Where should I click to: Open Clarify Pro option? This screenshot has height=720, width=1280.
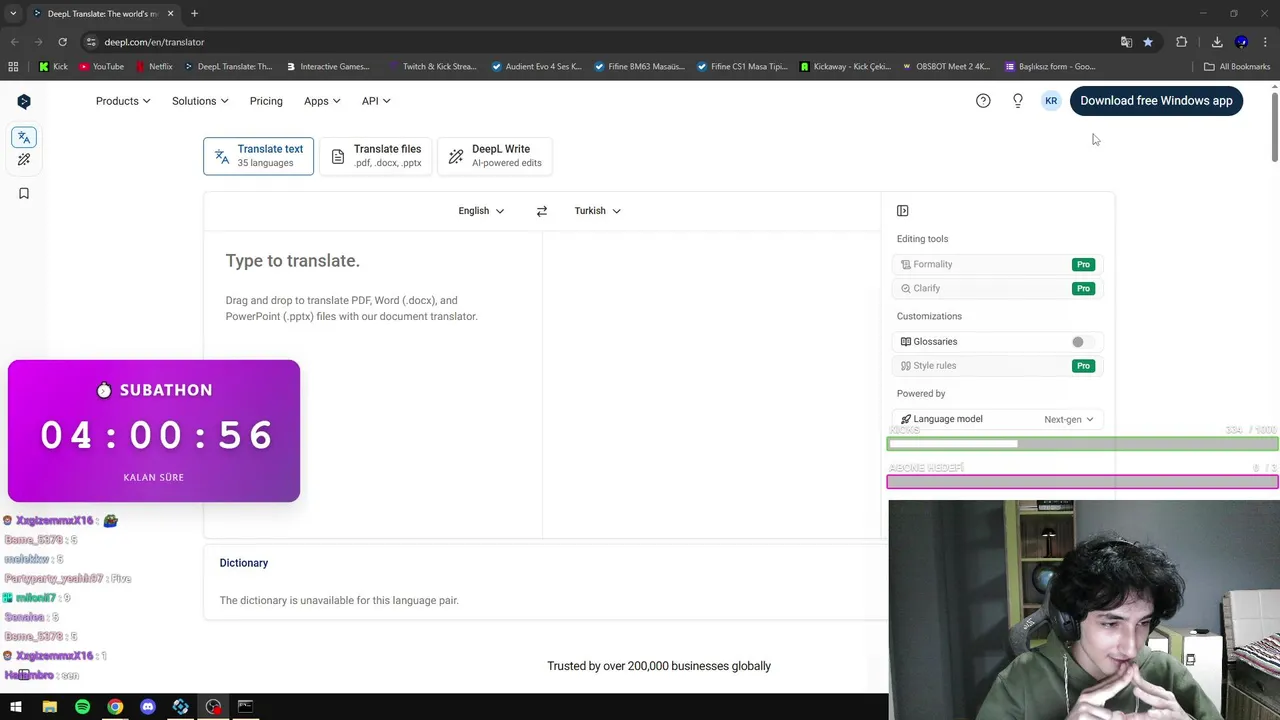pos(997,288)
